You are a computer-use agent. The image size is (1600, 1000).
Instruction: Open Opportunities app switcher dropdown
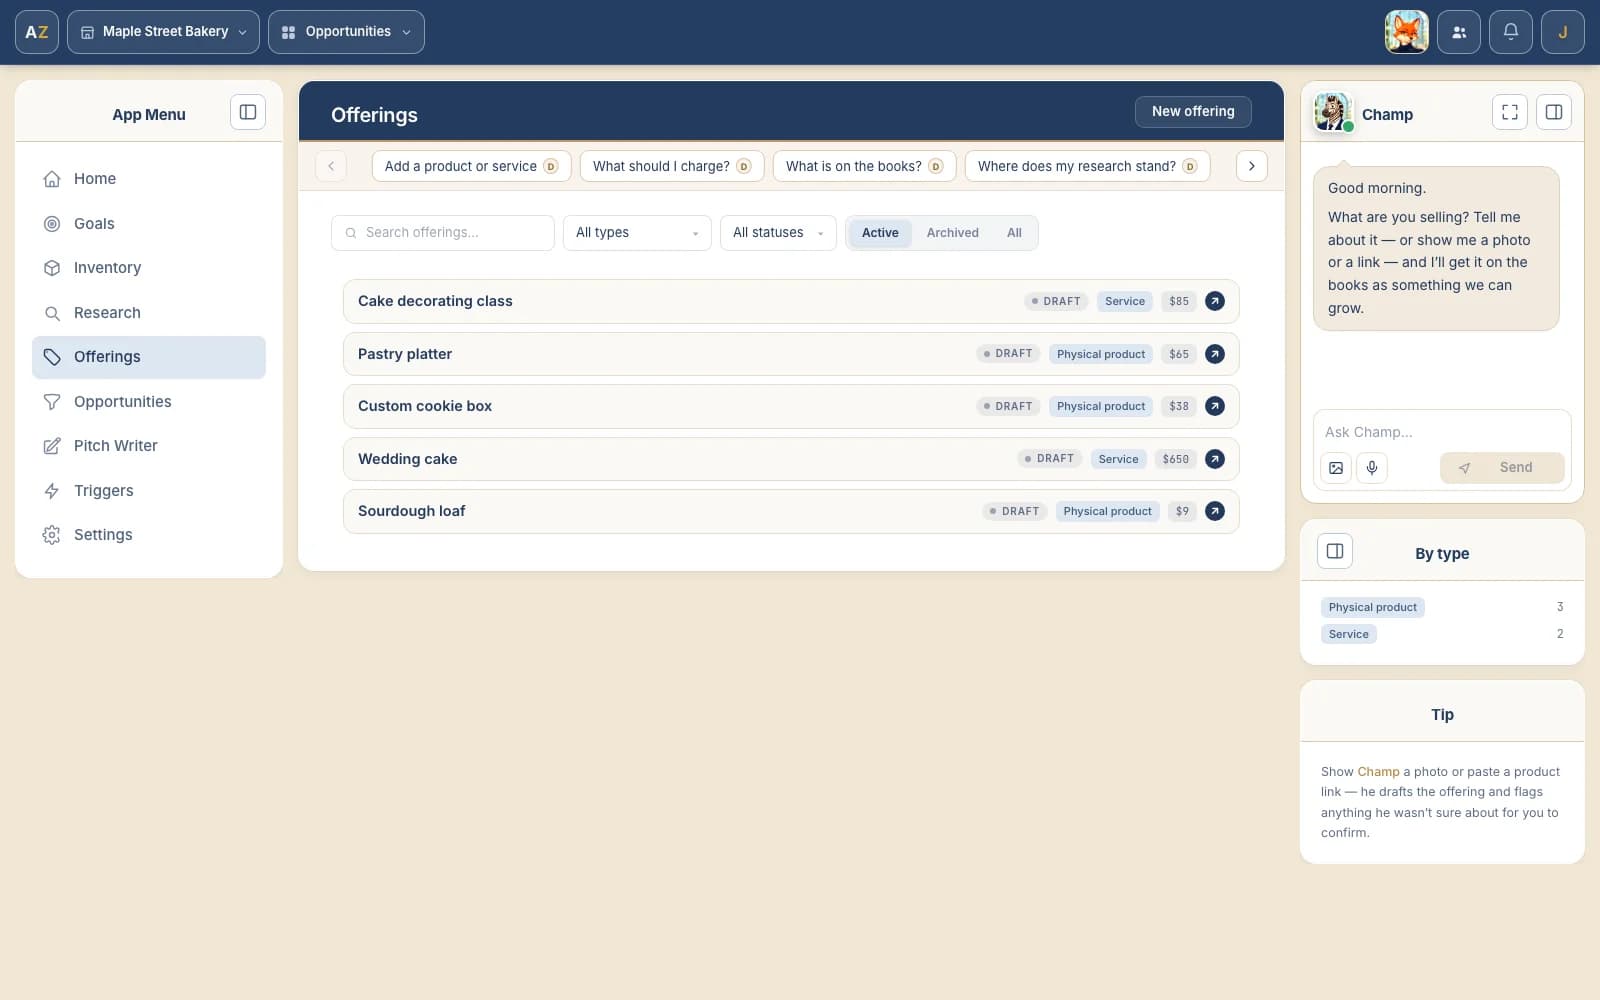click(x=346, y=32)
